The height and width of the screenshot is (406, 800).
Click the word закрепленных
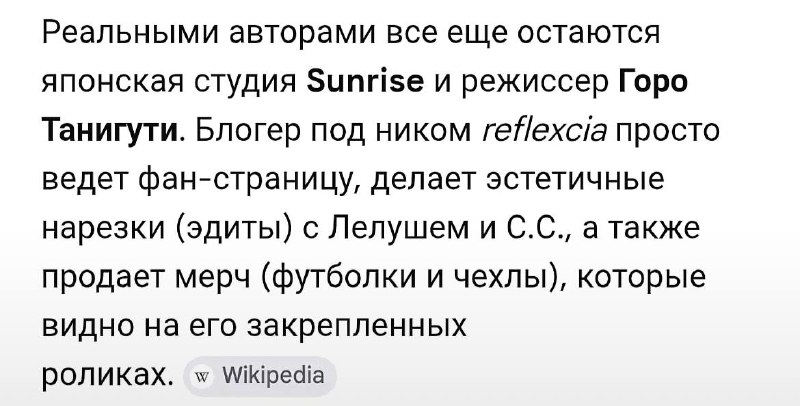tap(357, 327)
